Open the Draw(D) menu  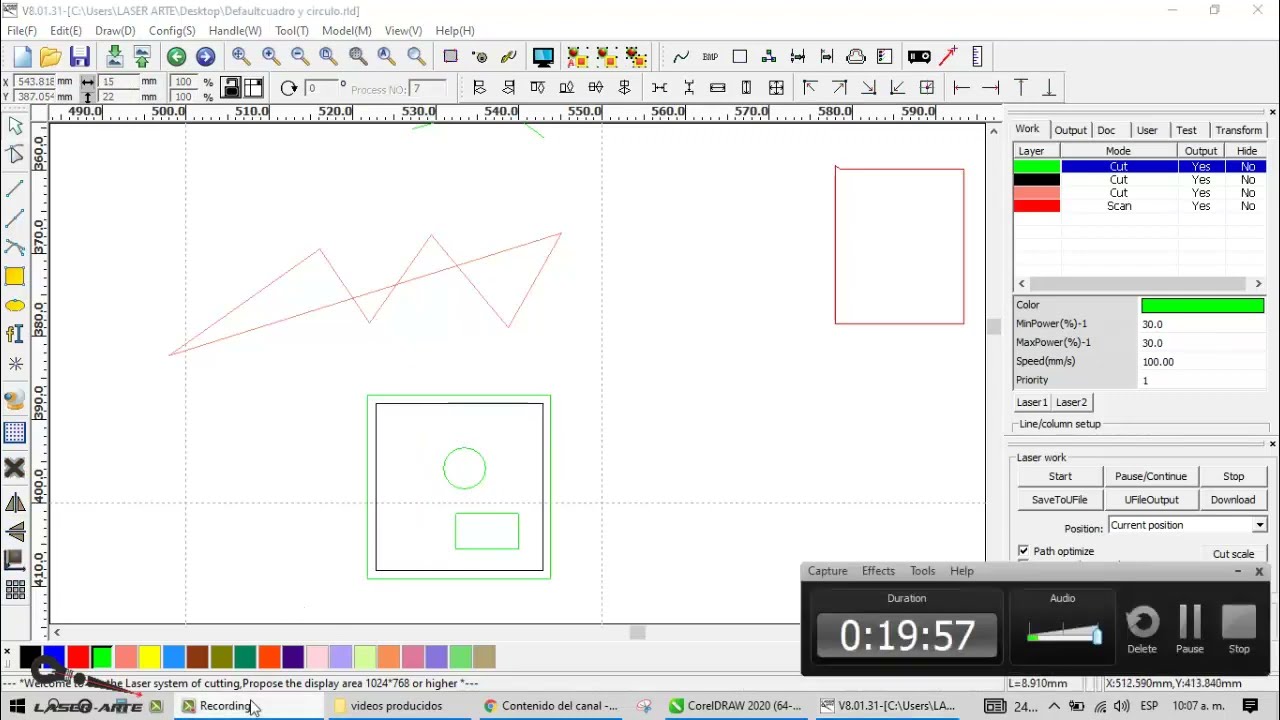(115, 31)
